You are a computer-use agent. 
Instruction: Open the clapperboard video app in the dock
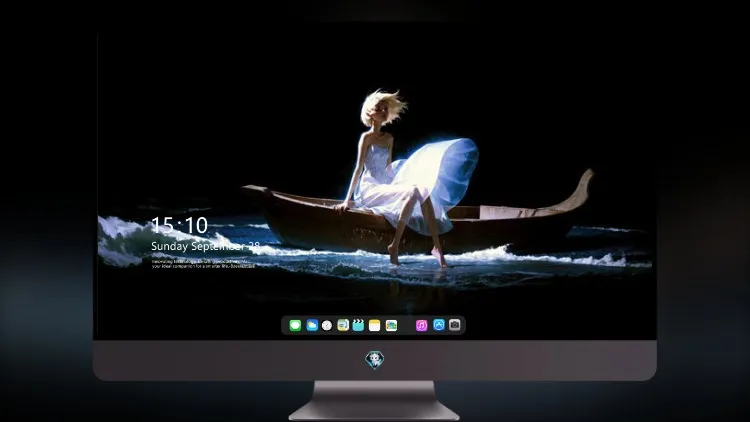[358, 325]
